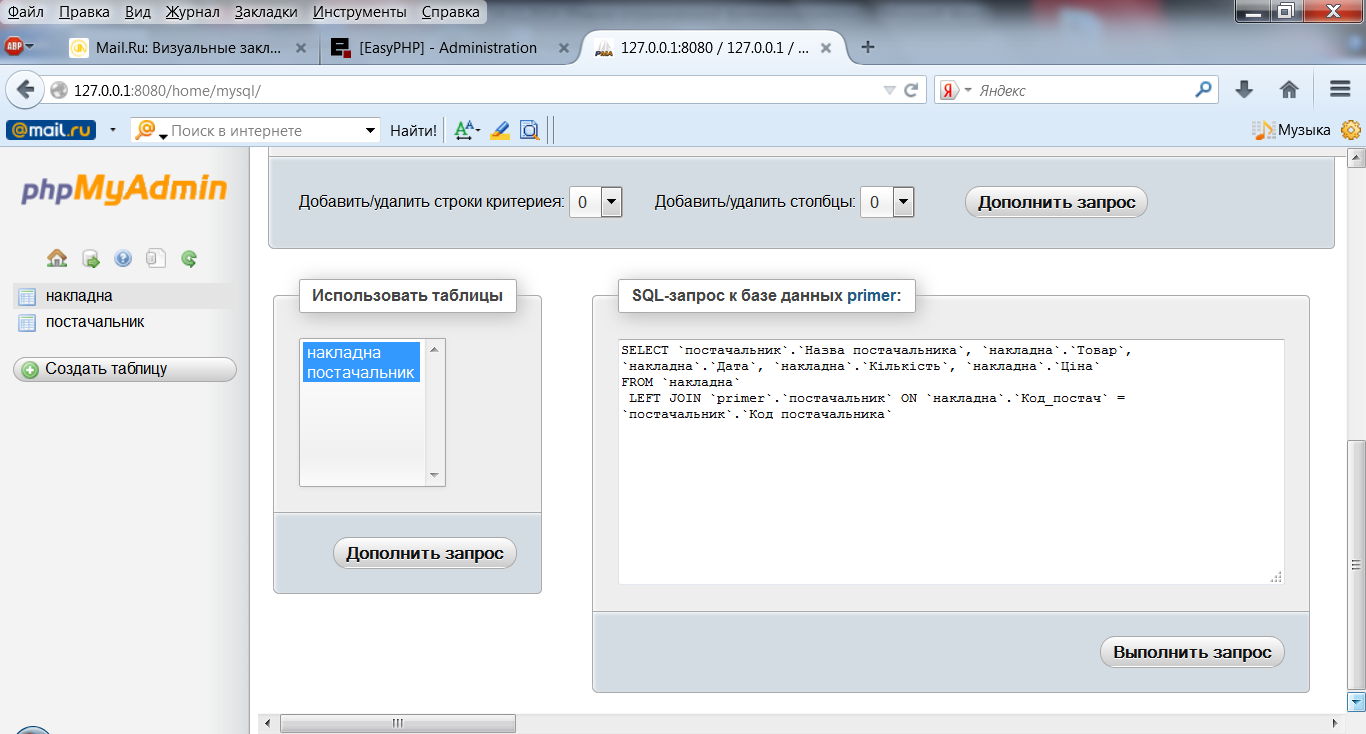Select накладна in the Использовать таблицы list
This screenshot has width=1366, height=734.
click(x=361, y=352)
